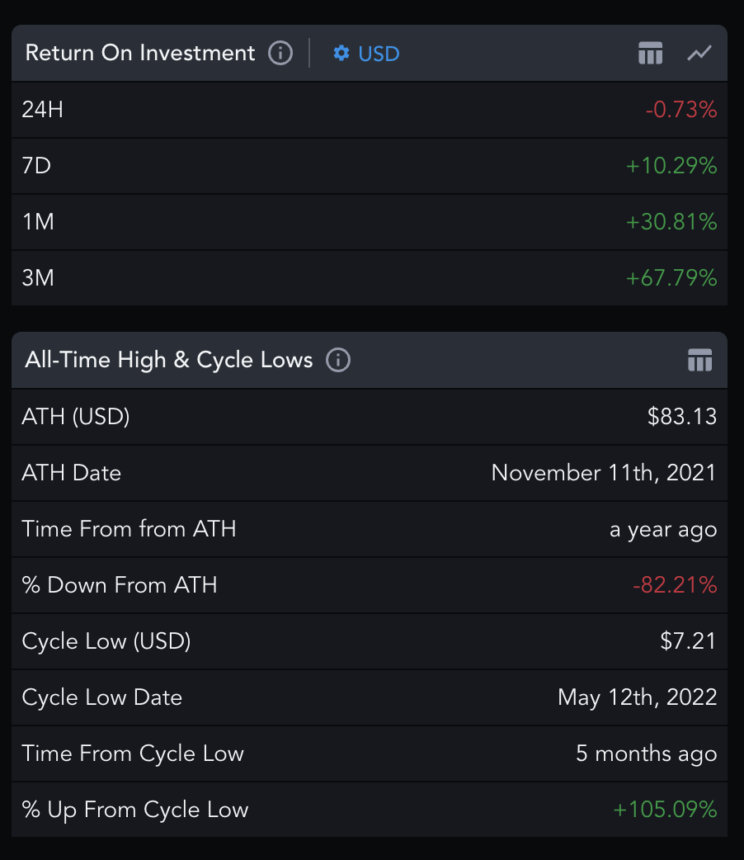Open the USD currency settings gear
Screen dimensions: 744x860
point(341,53)
